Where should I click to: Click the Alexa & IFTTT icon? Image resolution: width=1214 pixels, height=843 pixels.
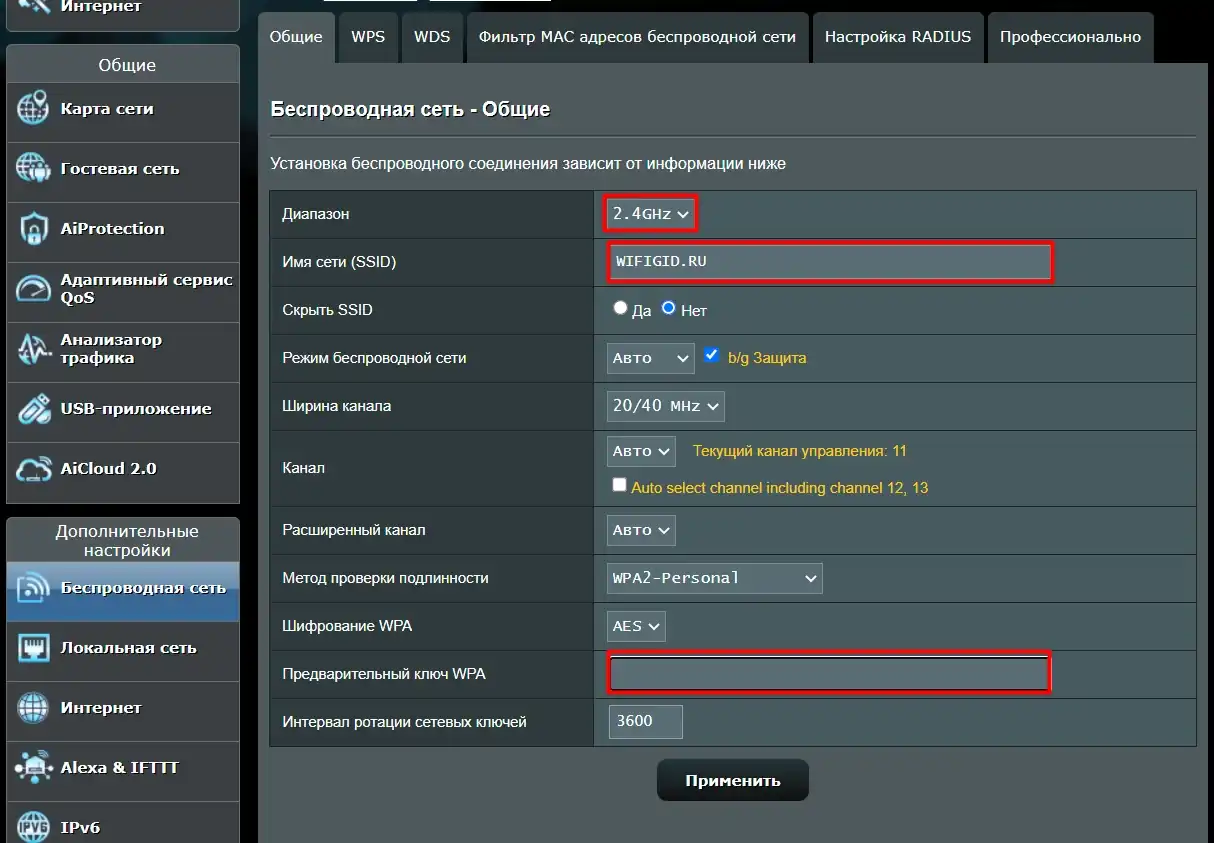click(33, 768)
